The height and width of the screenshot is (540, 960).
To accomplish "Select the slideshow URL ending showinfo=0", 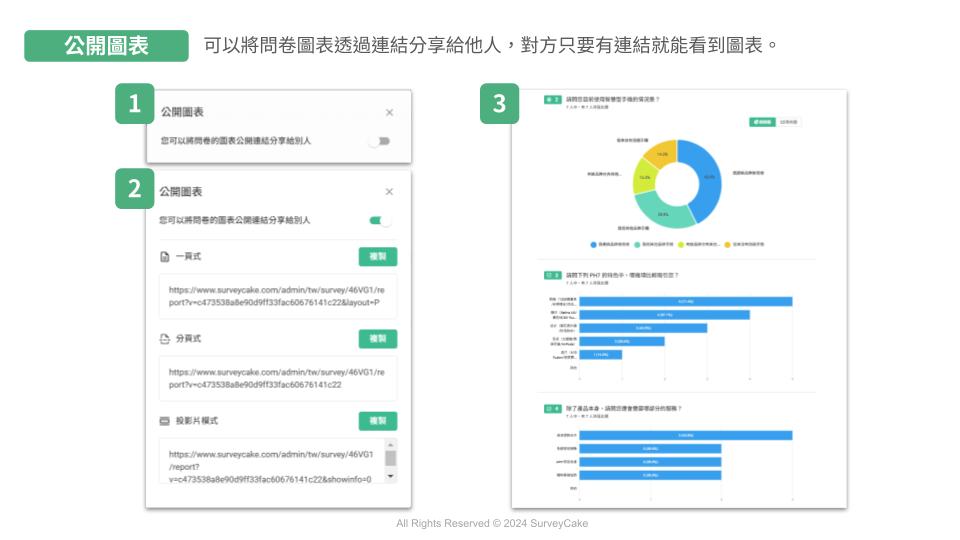I will tap(272, 461).
